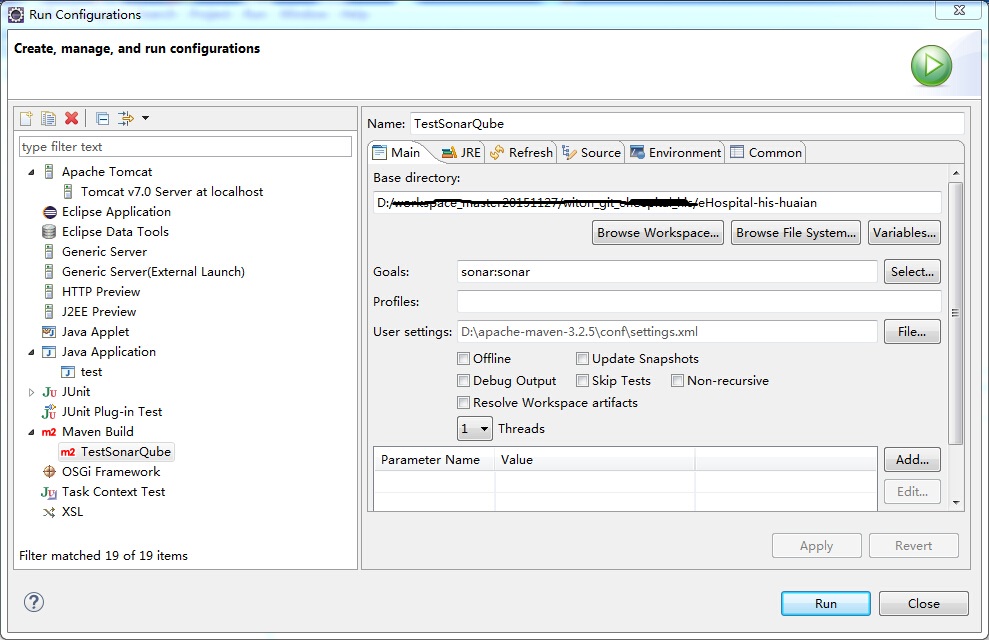Click the Collapse All toolbar icon
The height and width of the screenshot is (640, 989).
[x=102, y=118]
